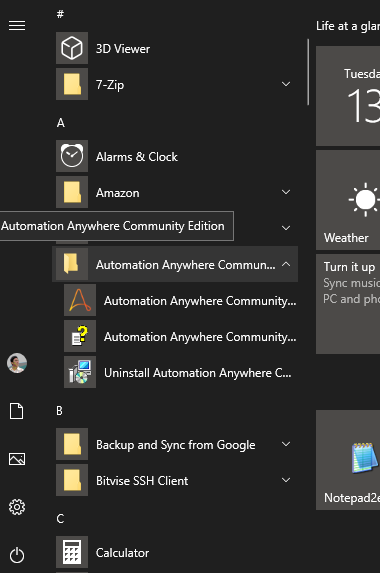Viewport: 380px width, 573px height.
Task: Open Settings gear icon
Action: [17, 507]
